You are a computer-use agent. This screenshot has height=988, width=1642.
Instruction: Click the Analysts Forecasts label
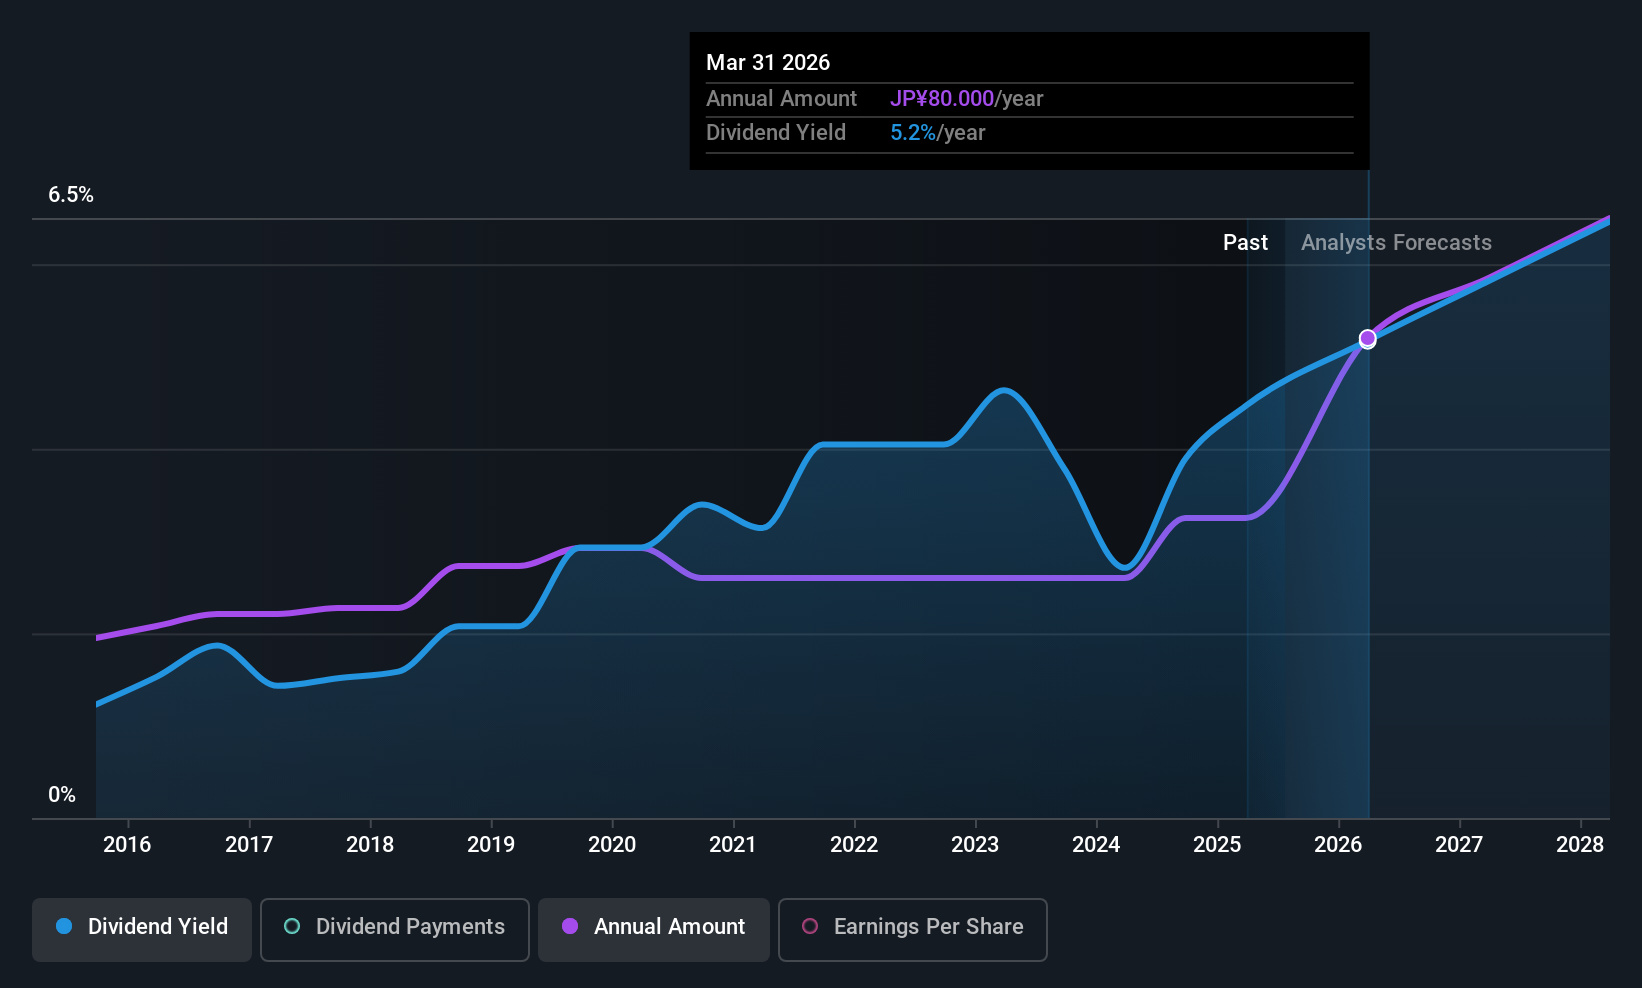pyautogui.click(x=1396, y=243)
